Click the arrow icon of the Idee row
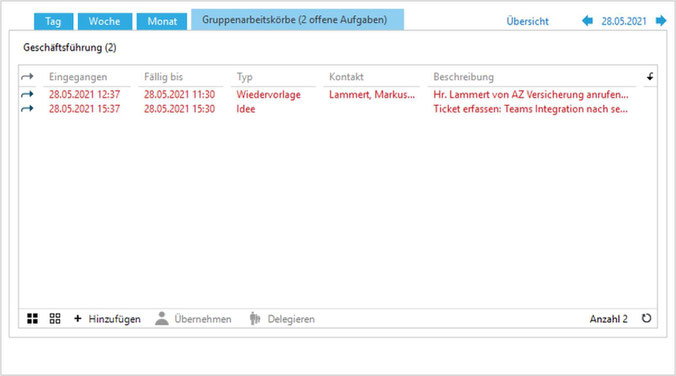This screenshot has width=676, height=376. [27, 109]
